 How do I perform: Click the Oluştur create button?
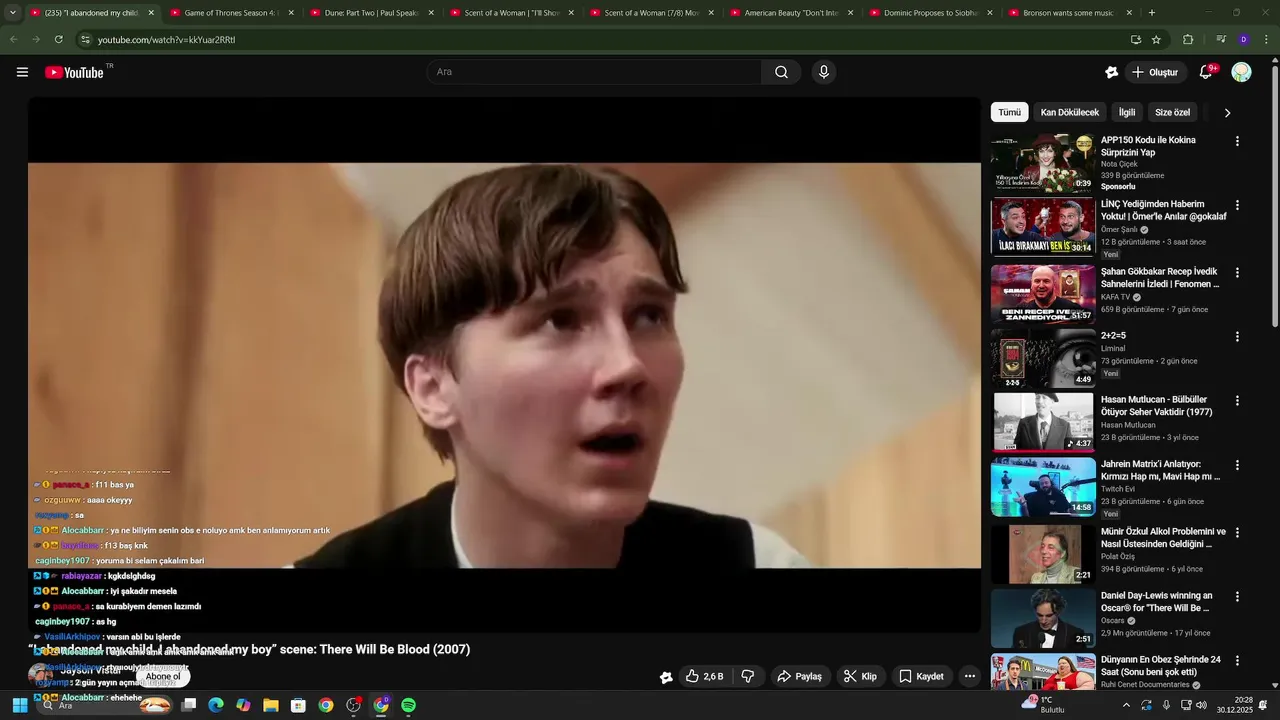pos(1156,72)
